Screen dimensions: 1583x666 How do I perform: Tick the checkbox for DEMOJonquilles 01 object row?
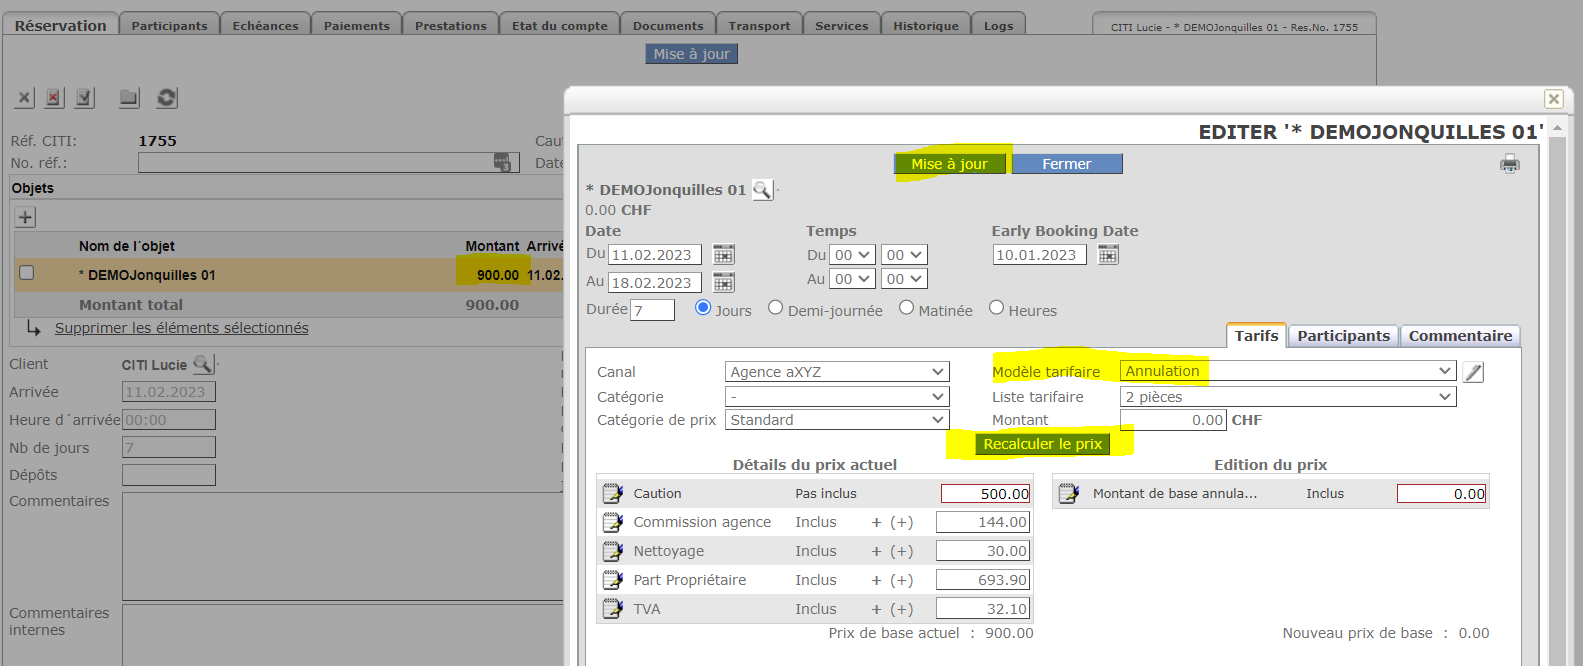(27, 273)
